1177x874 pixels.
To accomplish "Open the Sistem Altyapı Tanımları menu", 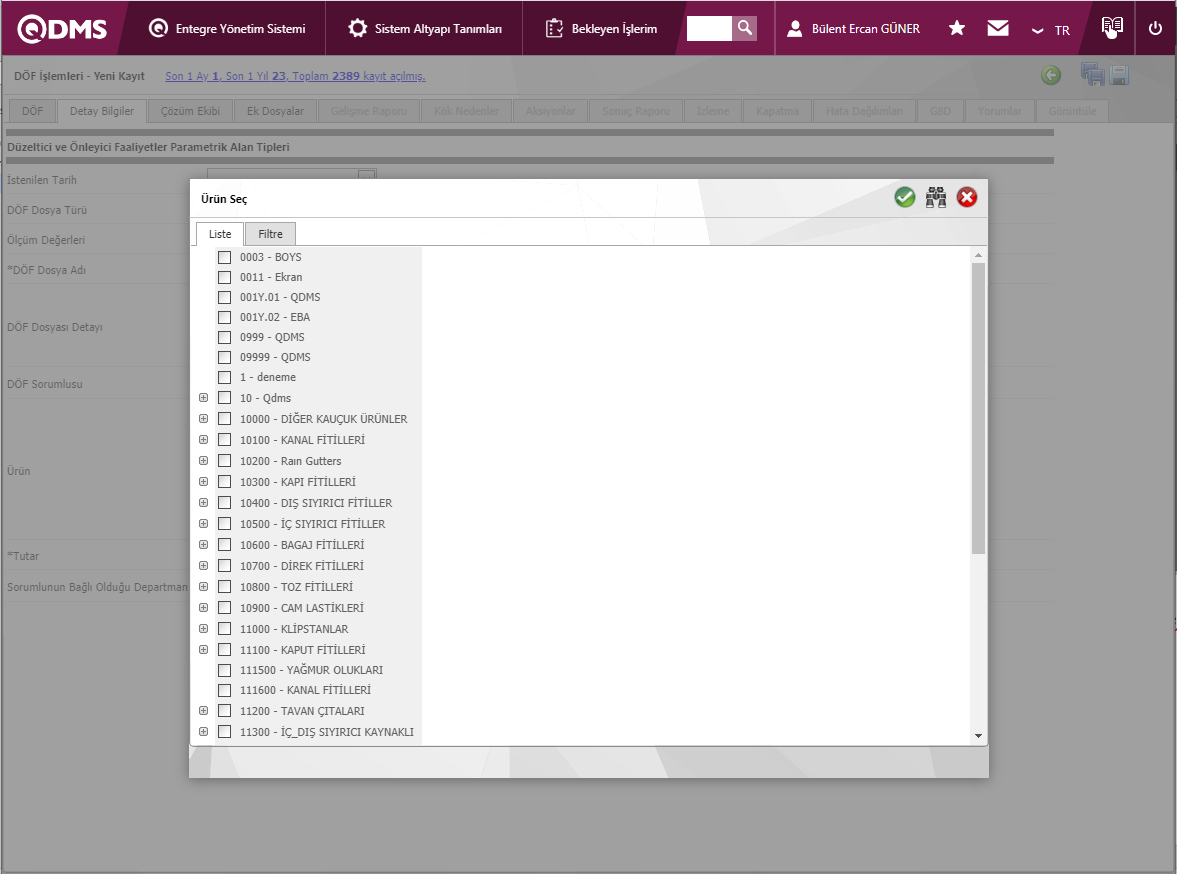I will (x=425, y=29).
